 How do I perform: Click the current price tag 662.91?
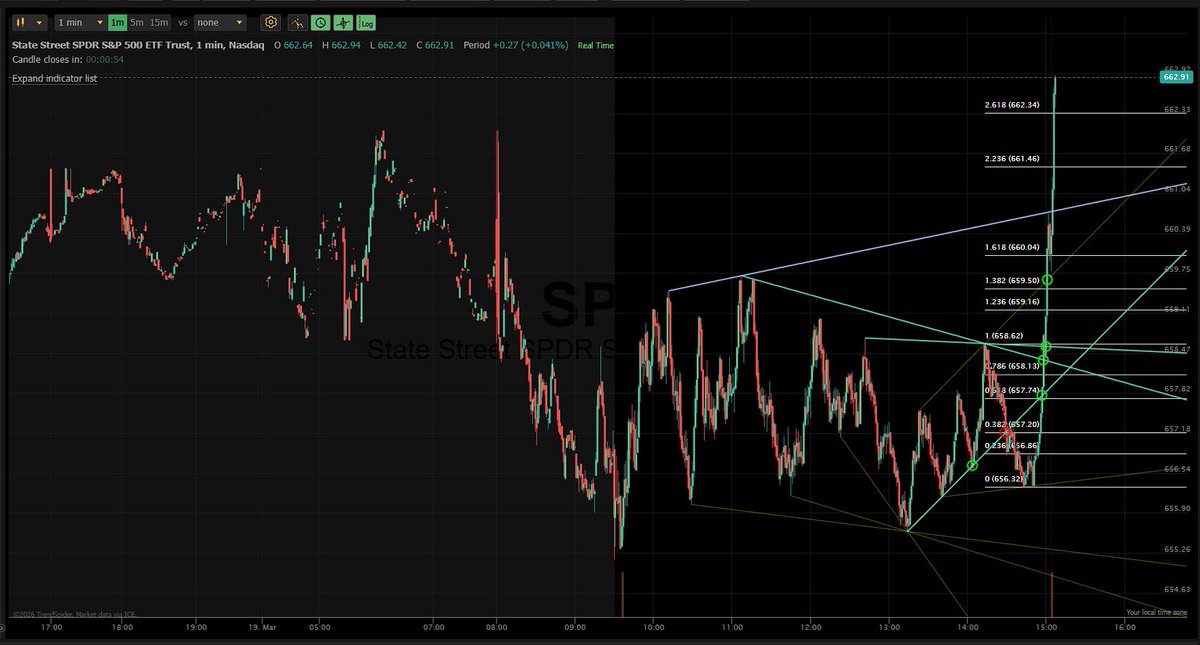pyautogui.click(x=1176, y=77)
